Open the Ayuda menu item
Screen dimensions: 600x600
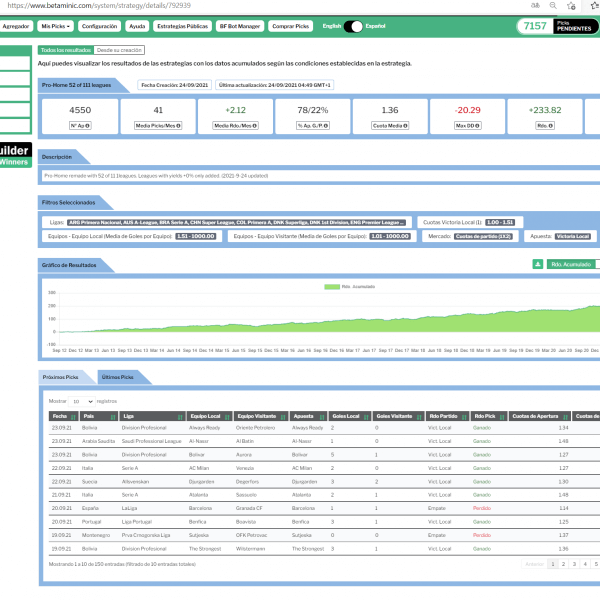pyautogui.click(x=137, y=26)
